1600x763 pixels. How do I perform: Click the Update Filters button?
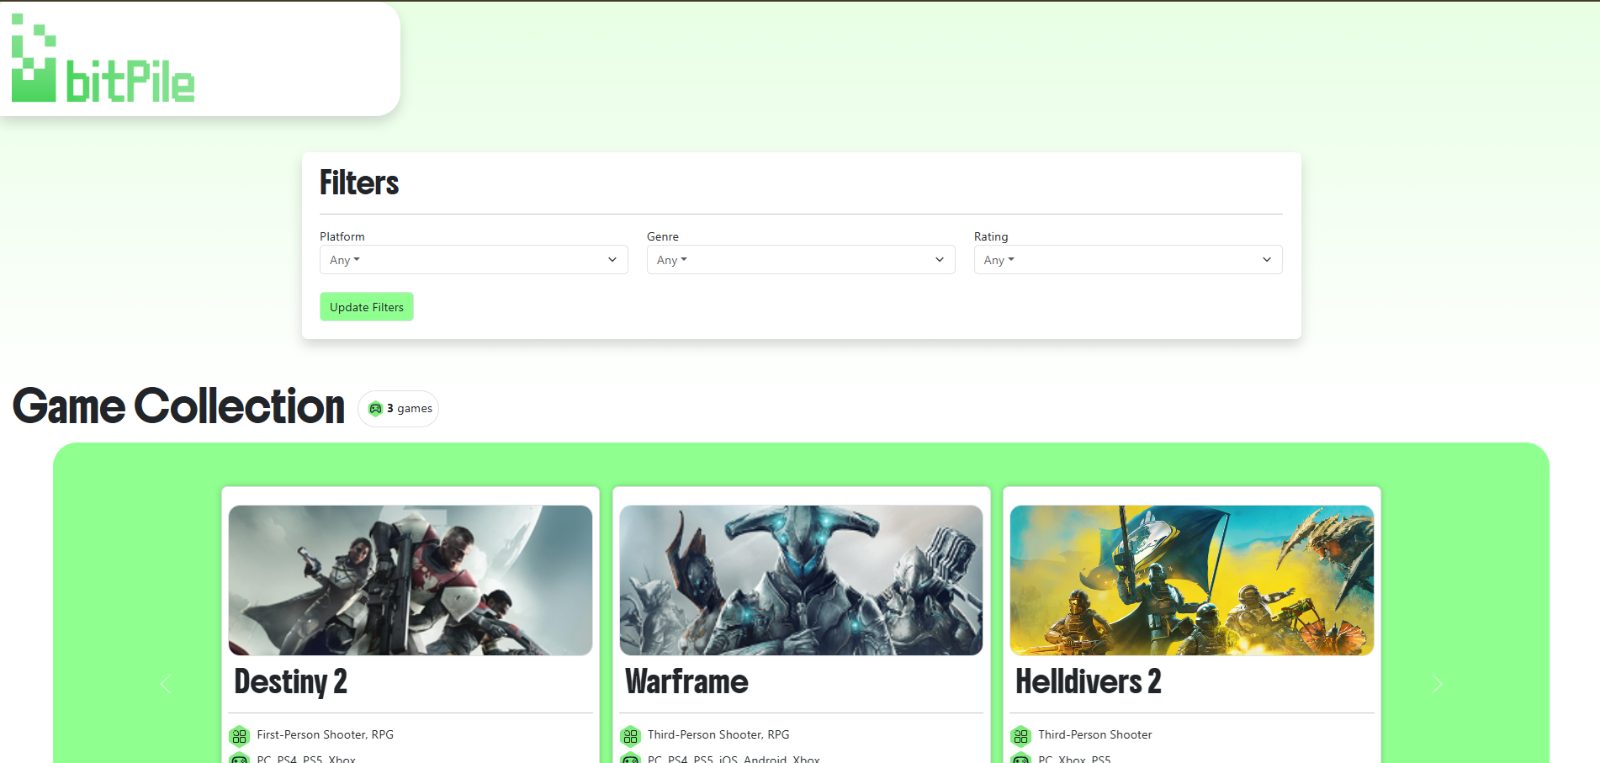pos(367,307)
